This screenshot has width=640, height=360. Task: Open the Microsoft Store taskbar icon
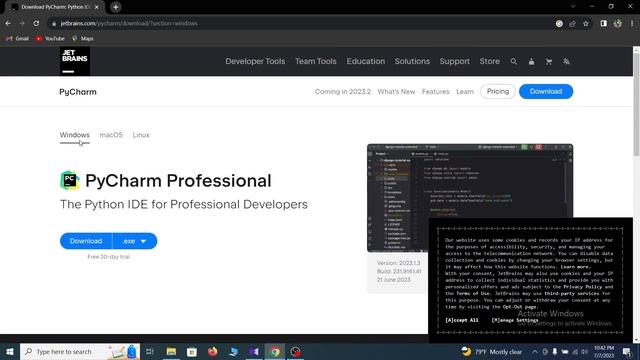(x=191, y=351)
